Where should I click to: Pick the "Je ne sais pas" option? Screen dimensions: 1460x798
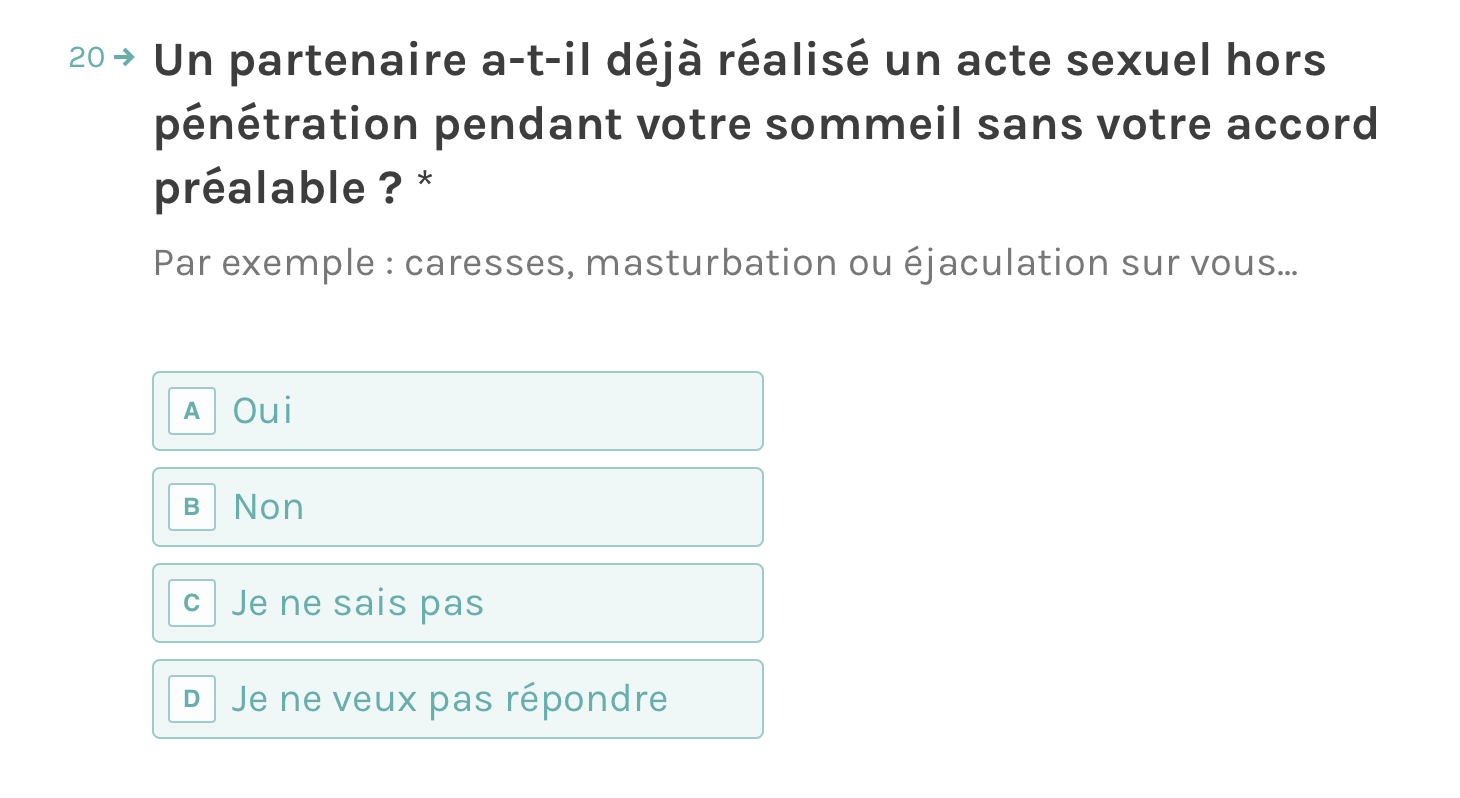pos(457,603)
